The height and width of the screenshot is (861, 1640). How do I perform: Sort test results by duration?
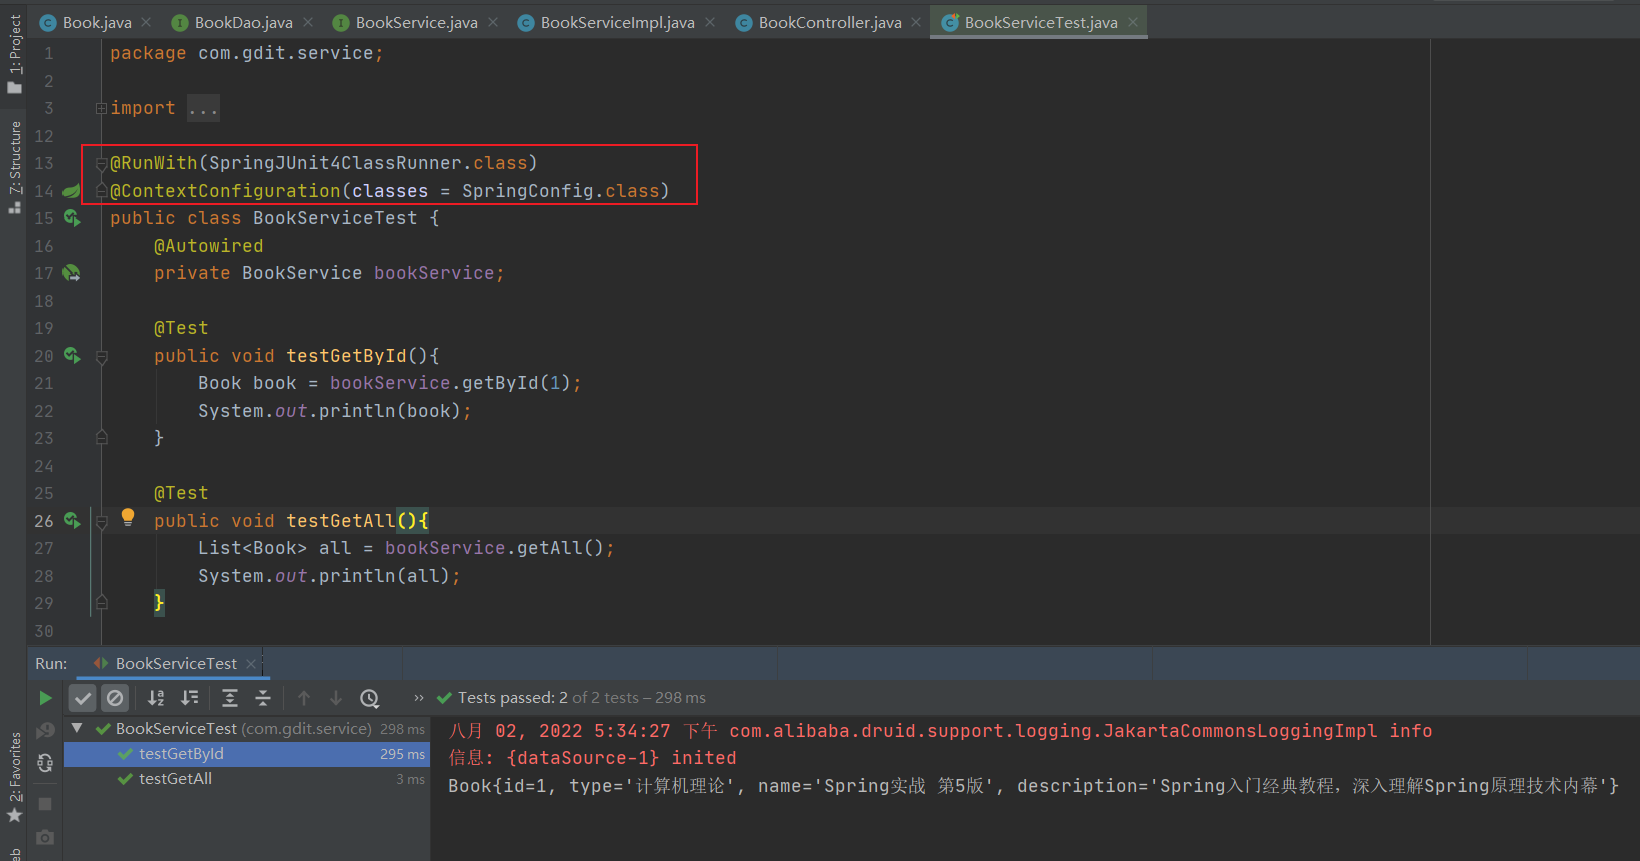[x=189, y=698]
